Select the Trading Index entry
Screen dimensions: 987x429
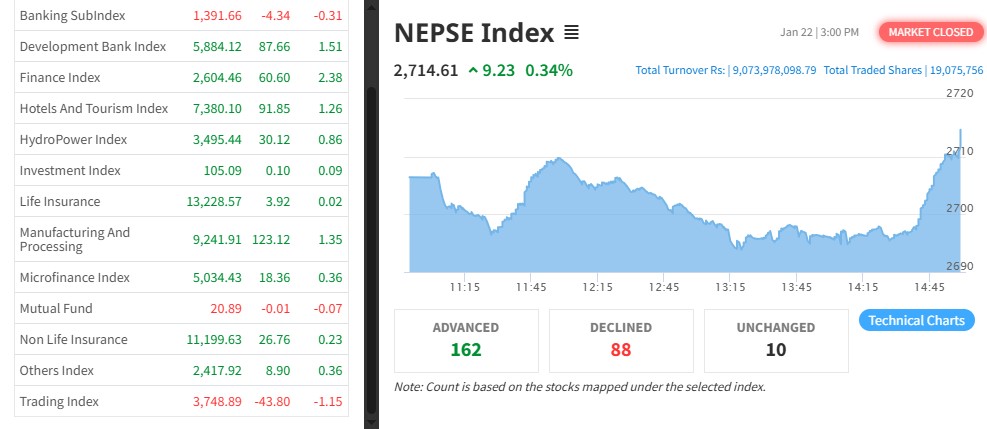[x=59, y=401]
